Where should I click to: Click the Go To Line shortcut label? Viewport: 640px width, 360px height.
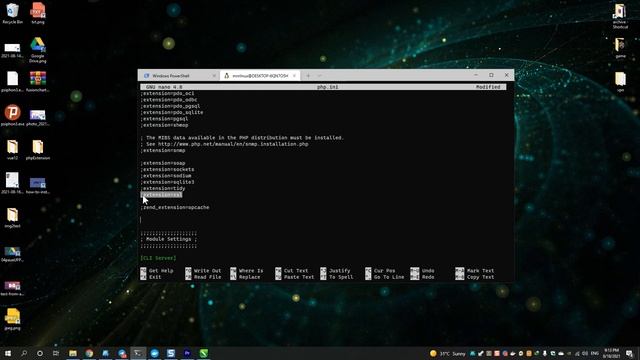point(389,277)
